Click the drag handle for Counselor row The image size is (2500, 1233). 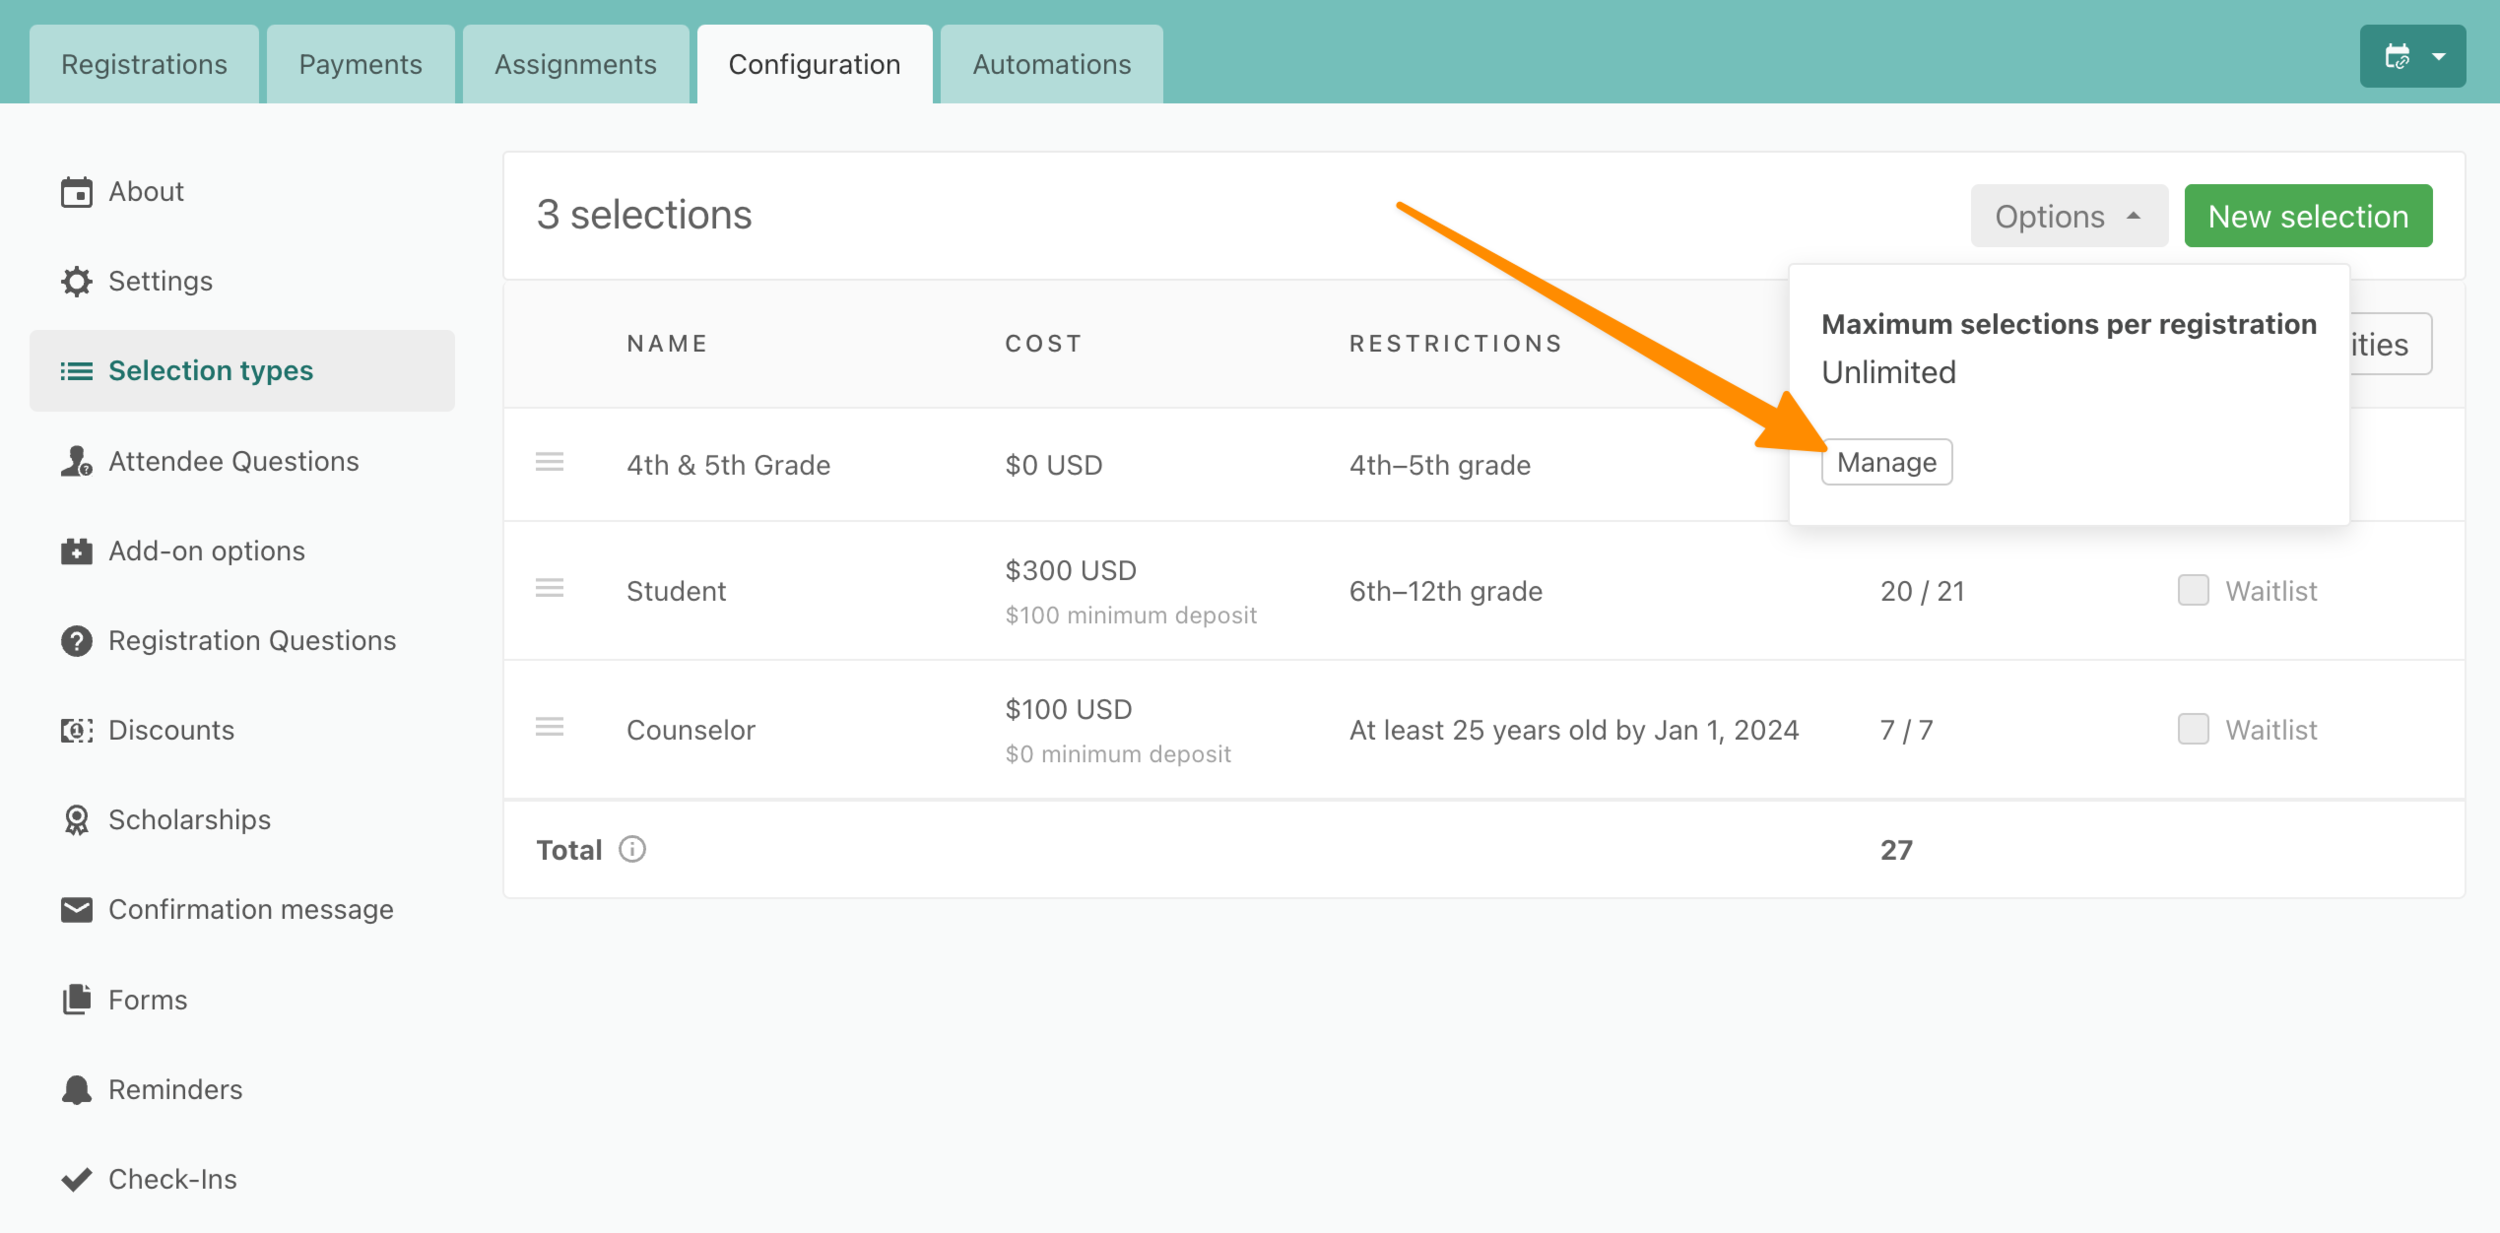click(x=549, y=727)
